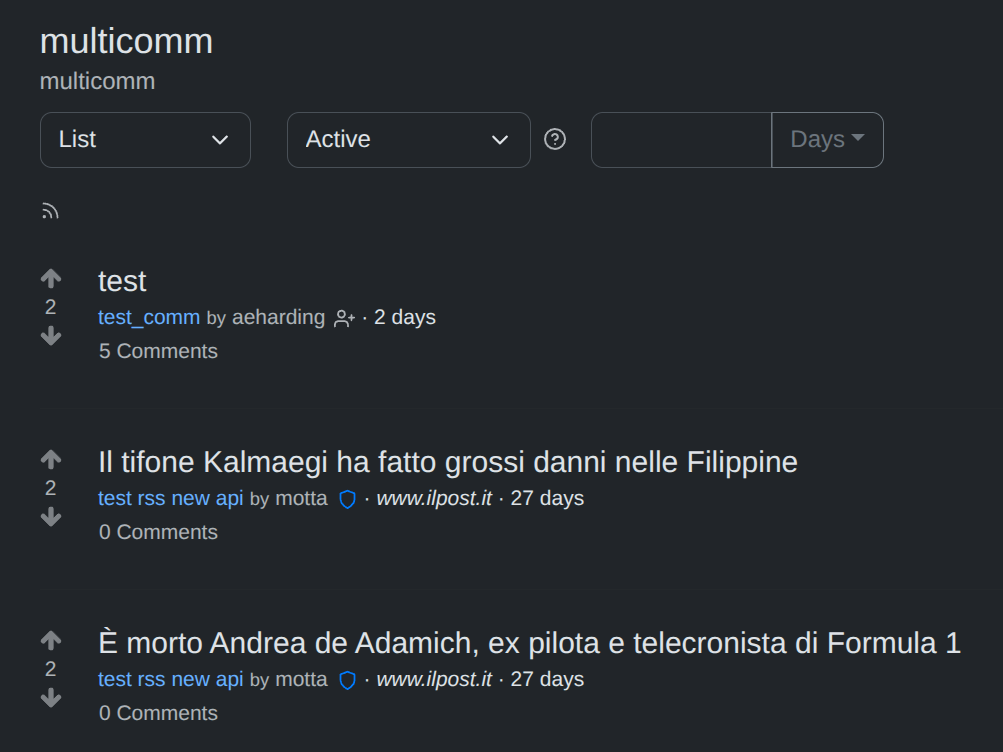Screen dimensions: 1003x752
Task: Open "Il tifone Kalmaegi" post title
Action: 447,462
